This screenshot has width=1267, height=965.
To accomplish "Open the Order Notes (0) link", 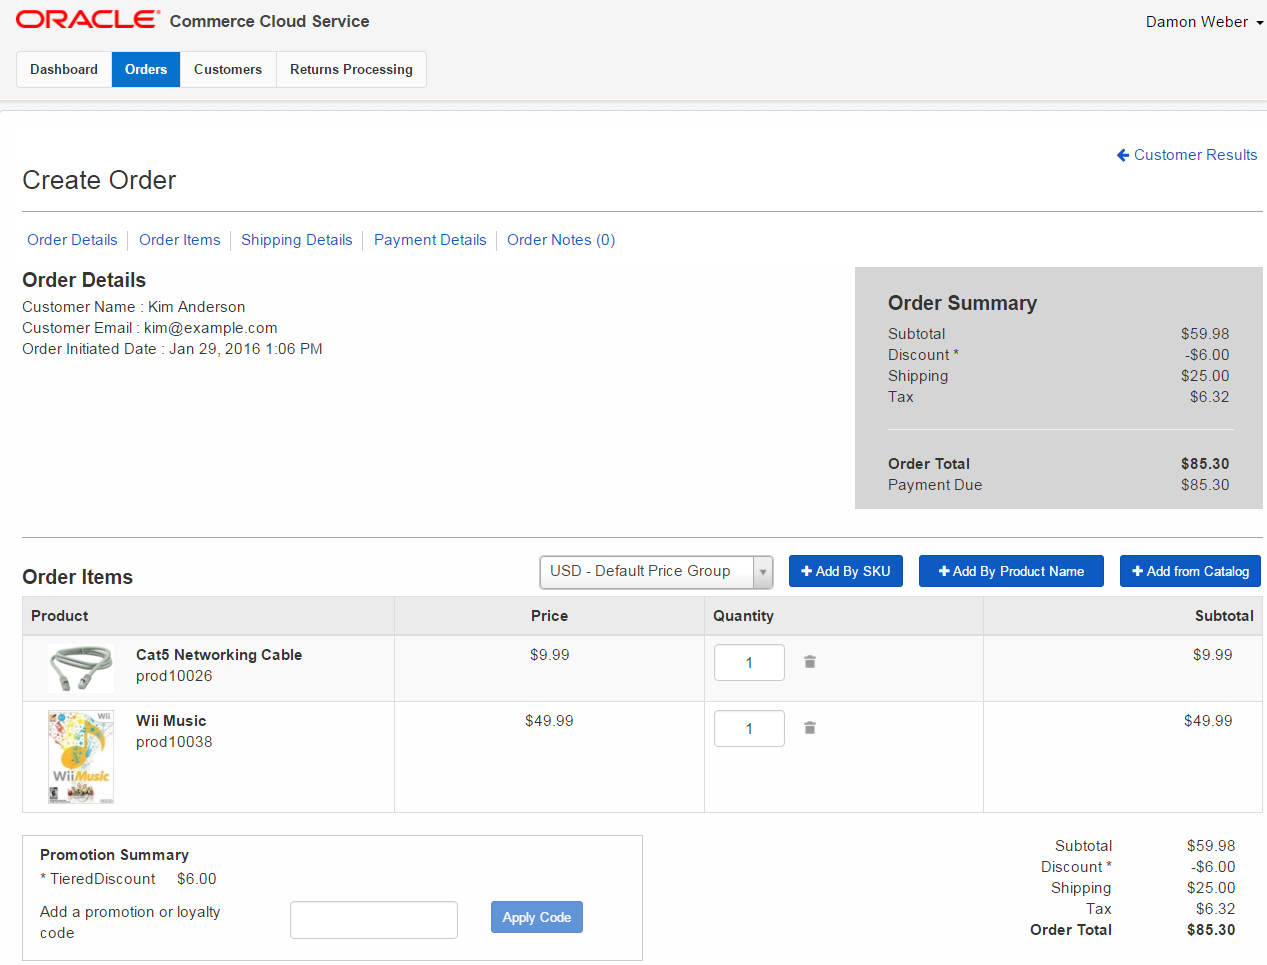I will [560, 240].
